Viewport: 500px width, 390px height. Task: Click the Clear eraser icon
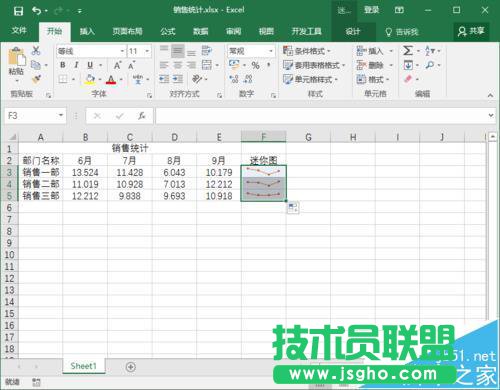pyautogui.click(x=408, y=79)
